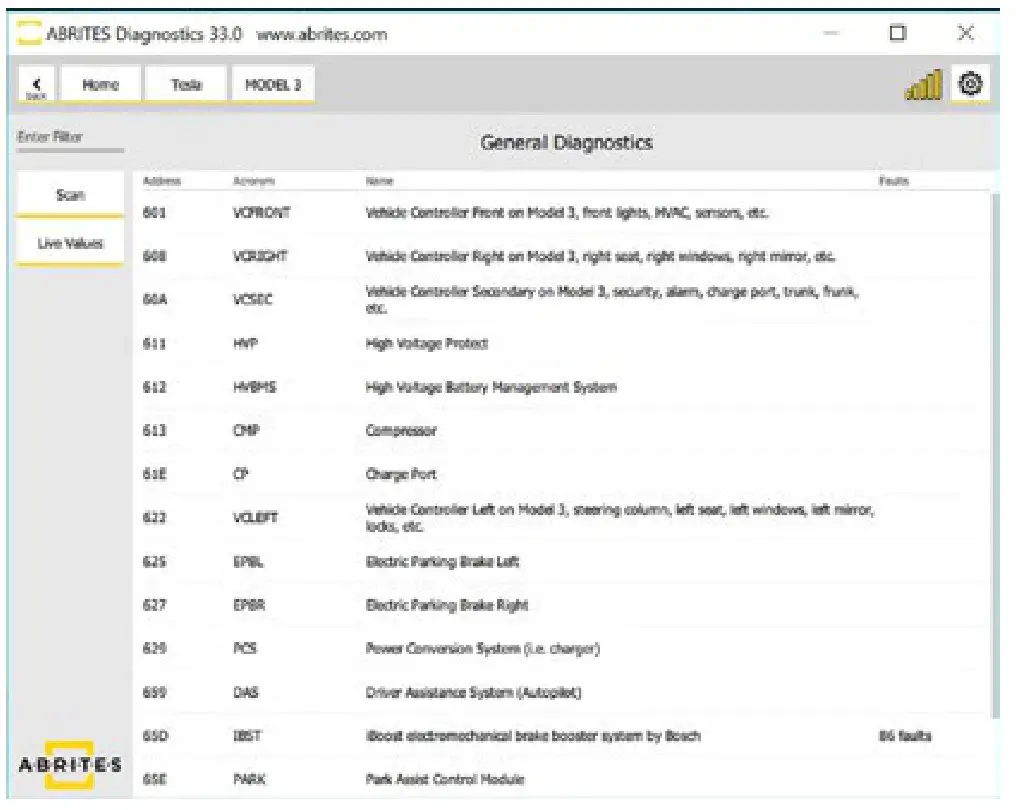This screenshot has width=1016, height=810.
Task: Open the PCS Power Conversion System row
Action: point(561,648)
